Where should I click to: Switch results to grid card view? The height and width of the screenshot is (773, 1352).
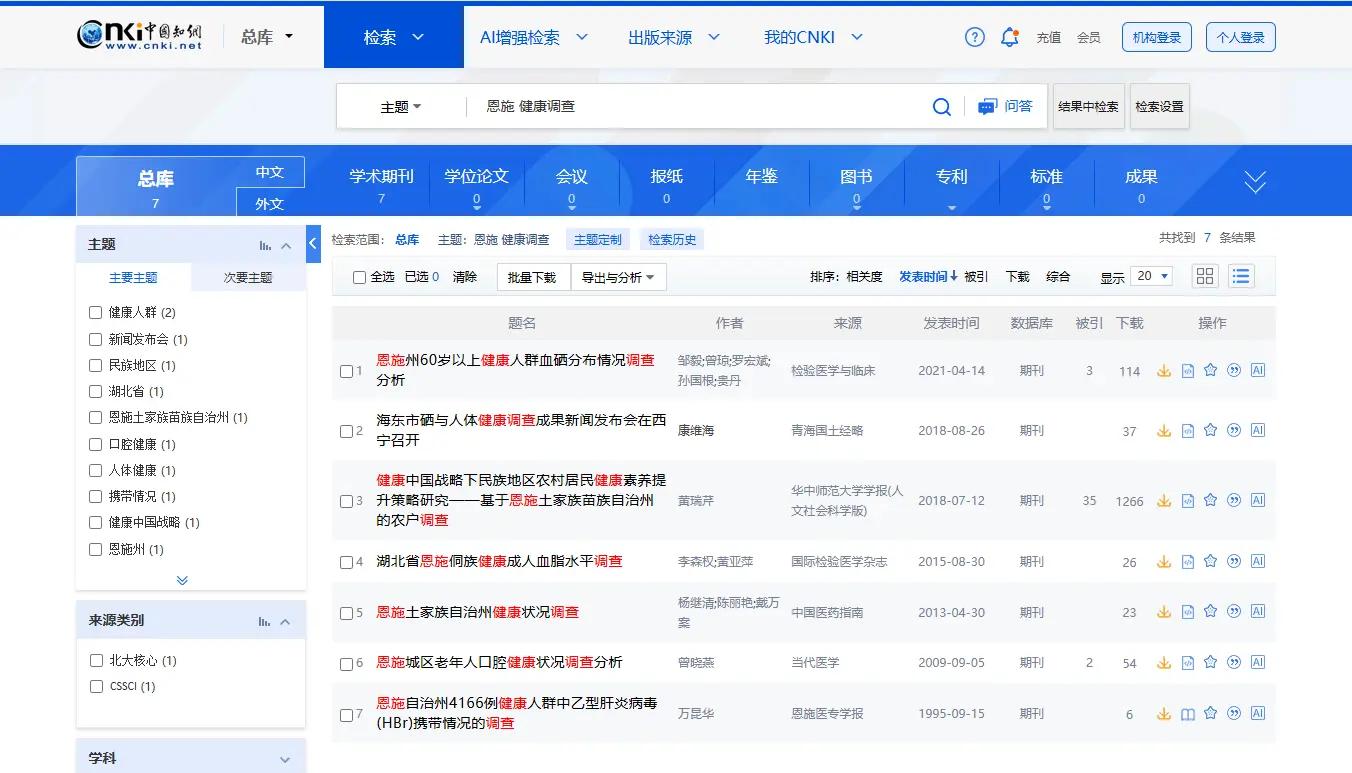click(x=1204, y=276)
